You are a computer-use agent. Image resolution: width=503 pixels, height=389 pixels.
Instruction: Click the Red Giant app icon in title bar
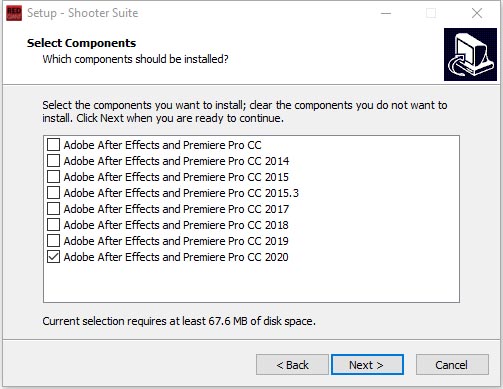coord(14,13)
